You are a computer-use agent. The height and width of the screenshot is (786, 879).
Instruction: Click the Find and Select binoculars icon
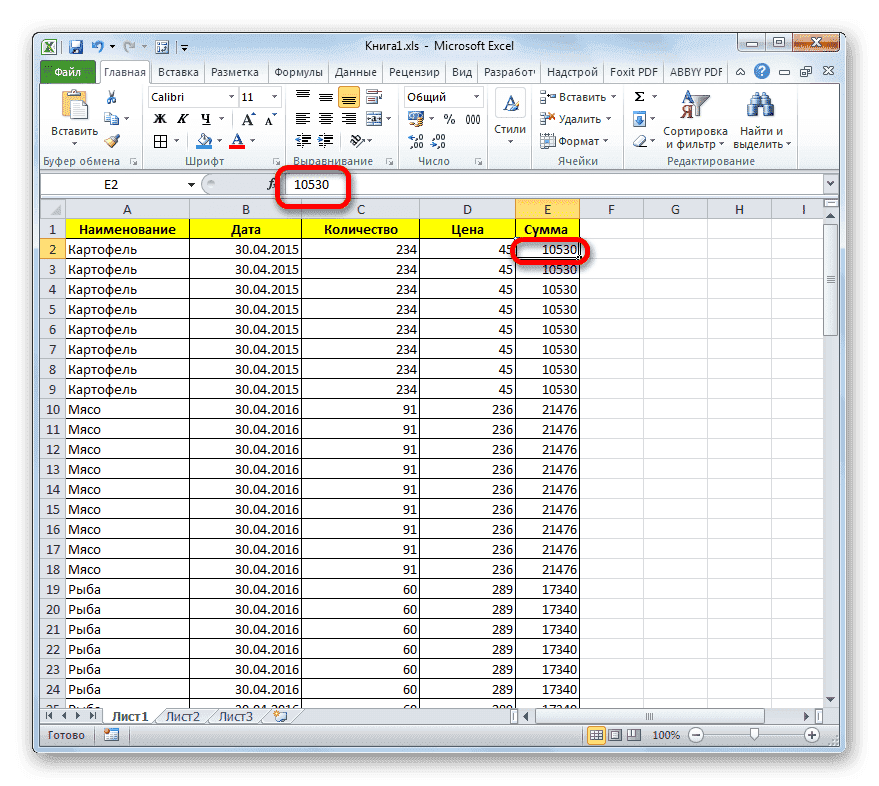[x=760, y=106]
